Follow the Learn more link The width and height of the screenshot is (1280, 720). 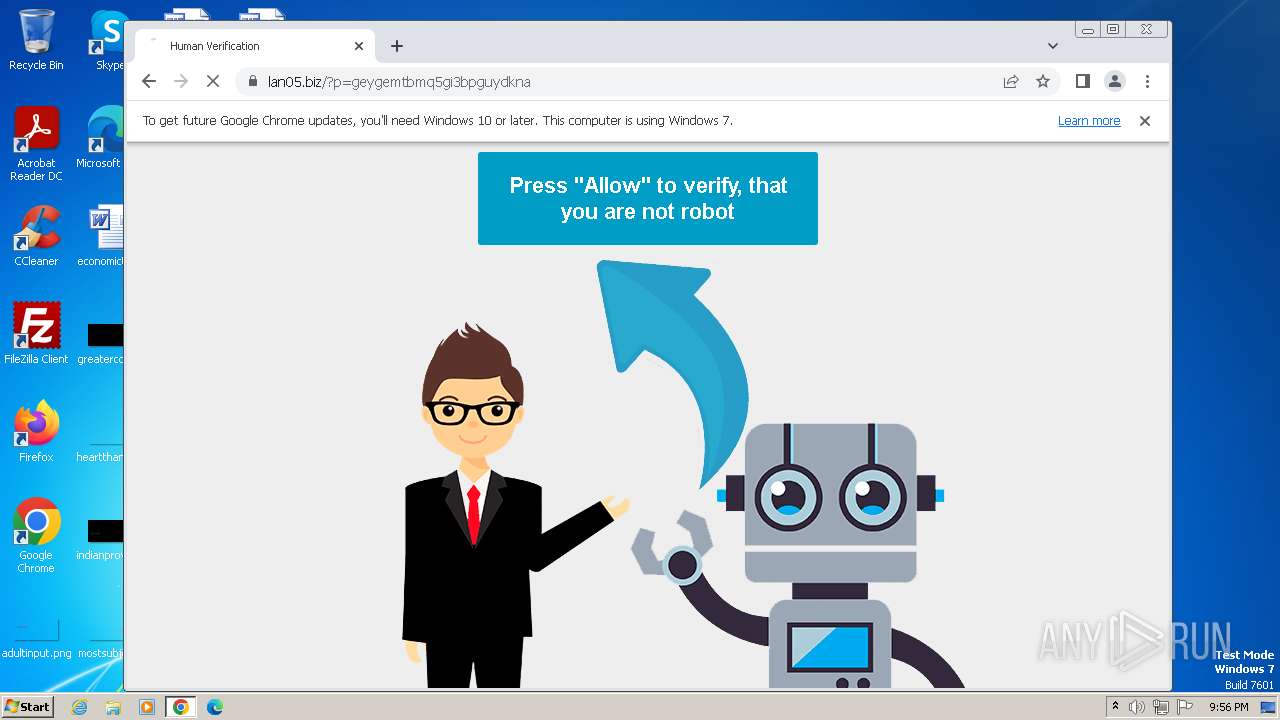click(x=1089, y=121)
